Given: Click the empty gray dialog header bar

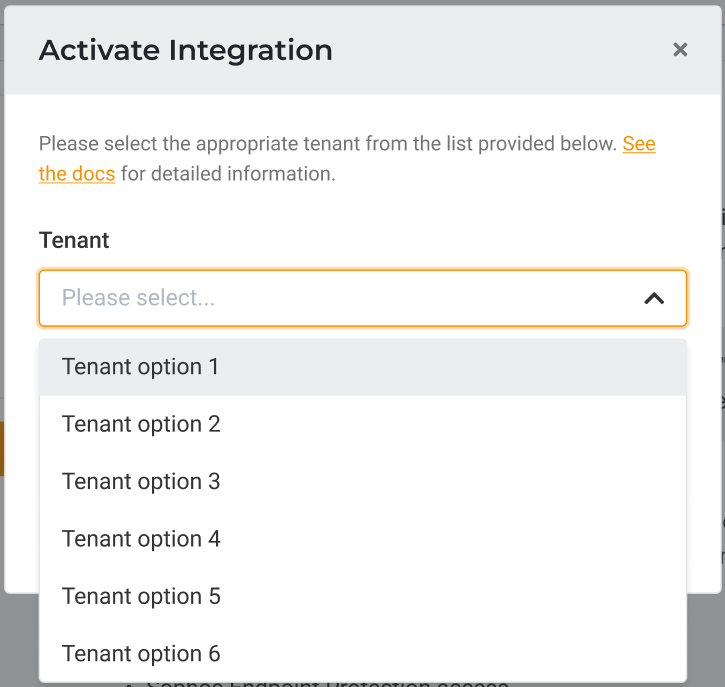Looking at the screenshot, I should (500, 50).
